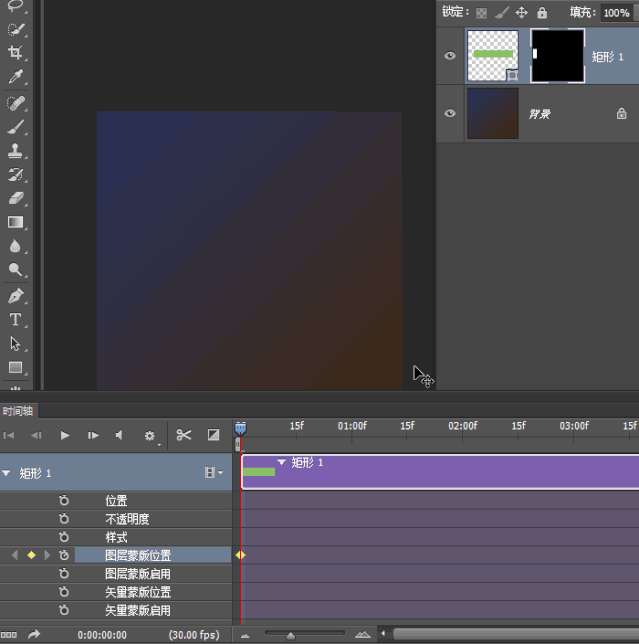The image size is (639, 644).
Task: Select the Clone Stamp tool
Action: point(15,151)
